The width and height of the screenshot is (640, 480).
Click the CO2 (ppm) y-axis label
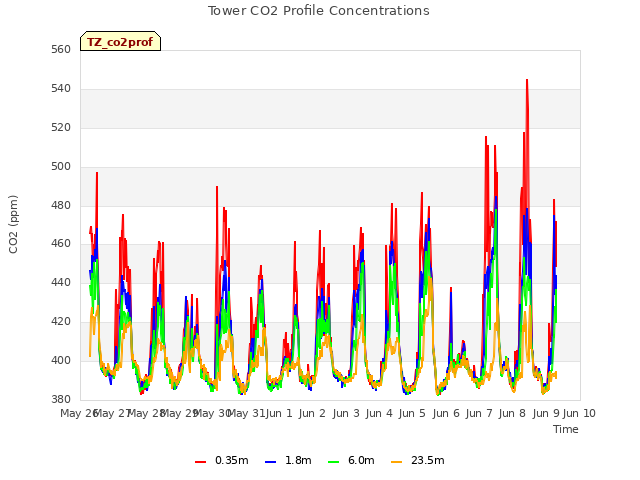(13, 224)
